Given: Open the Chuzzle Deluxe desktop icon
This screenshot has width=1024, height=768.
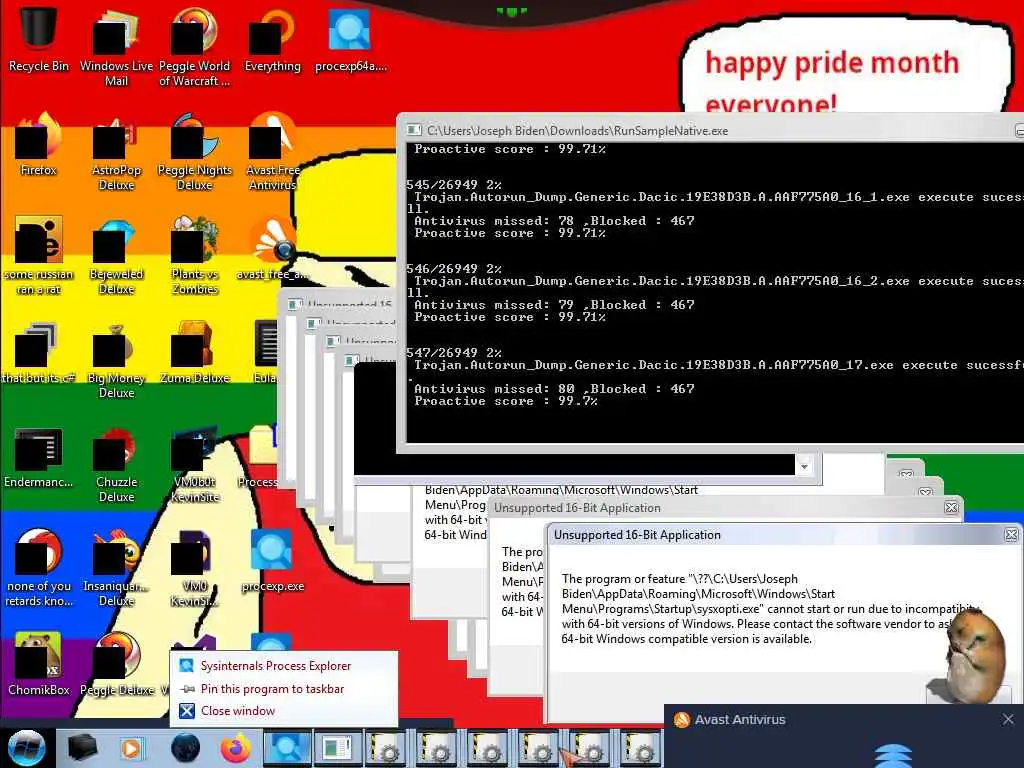Looking at the screenshot, I should (x=116, y=464).
